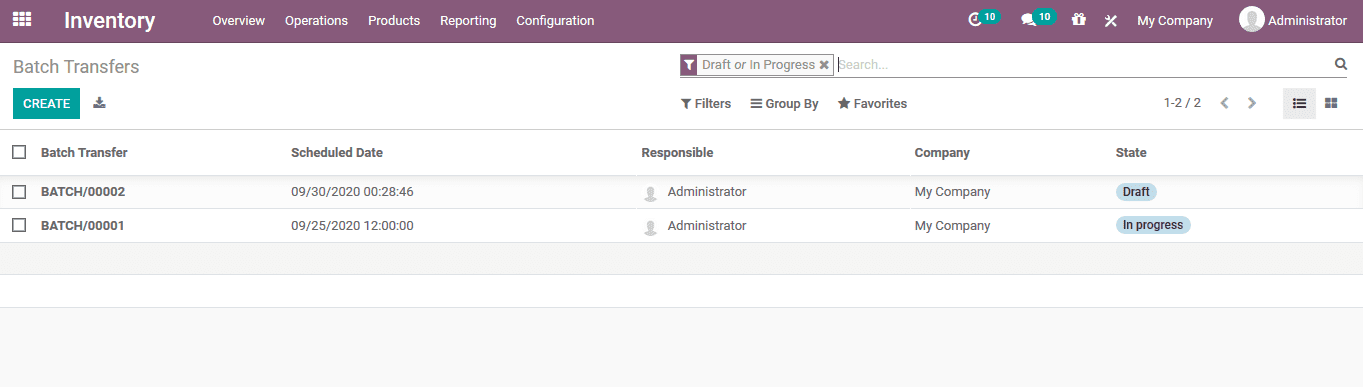The width and height of the screenshot is (1365, 387).
Task: Open the My Company switcher
Action: (x=1175, y=20)
